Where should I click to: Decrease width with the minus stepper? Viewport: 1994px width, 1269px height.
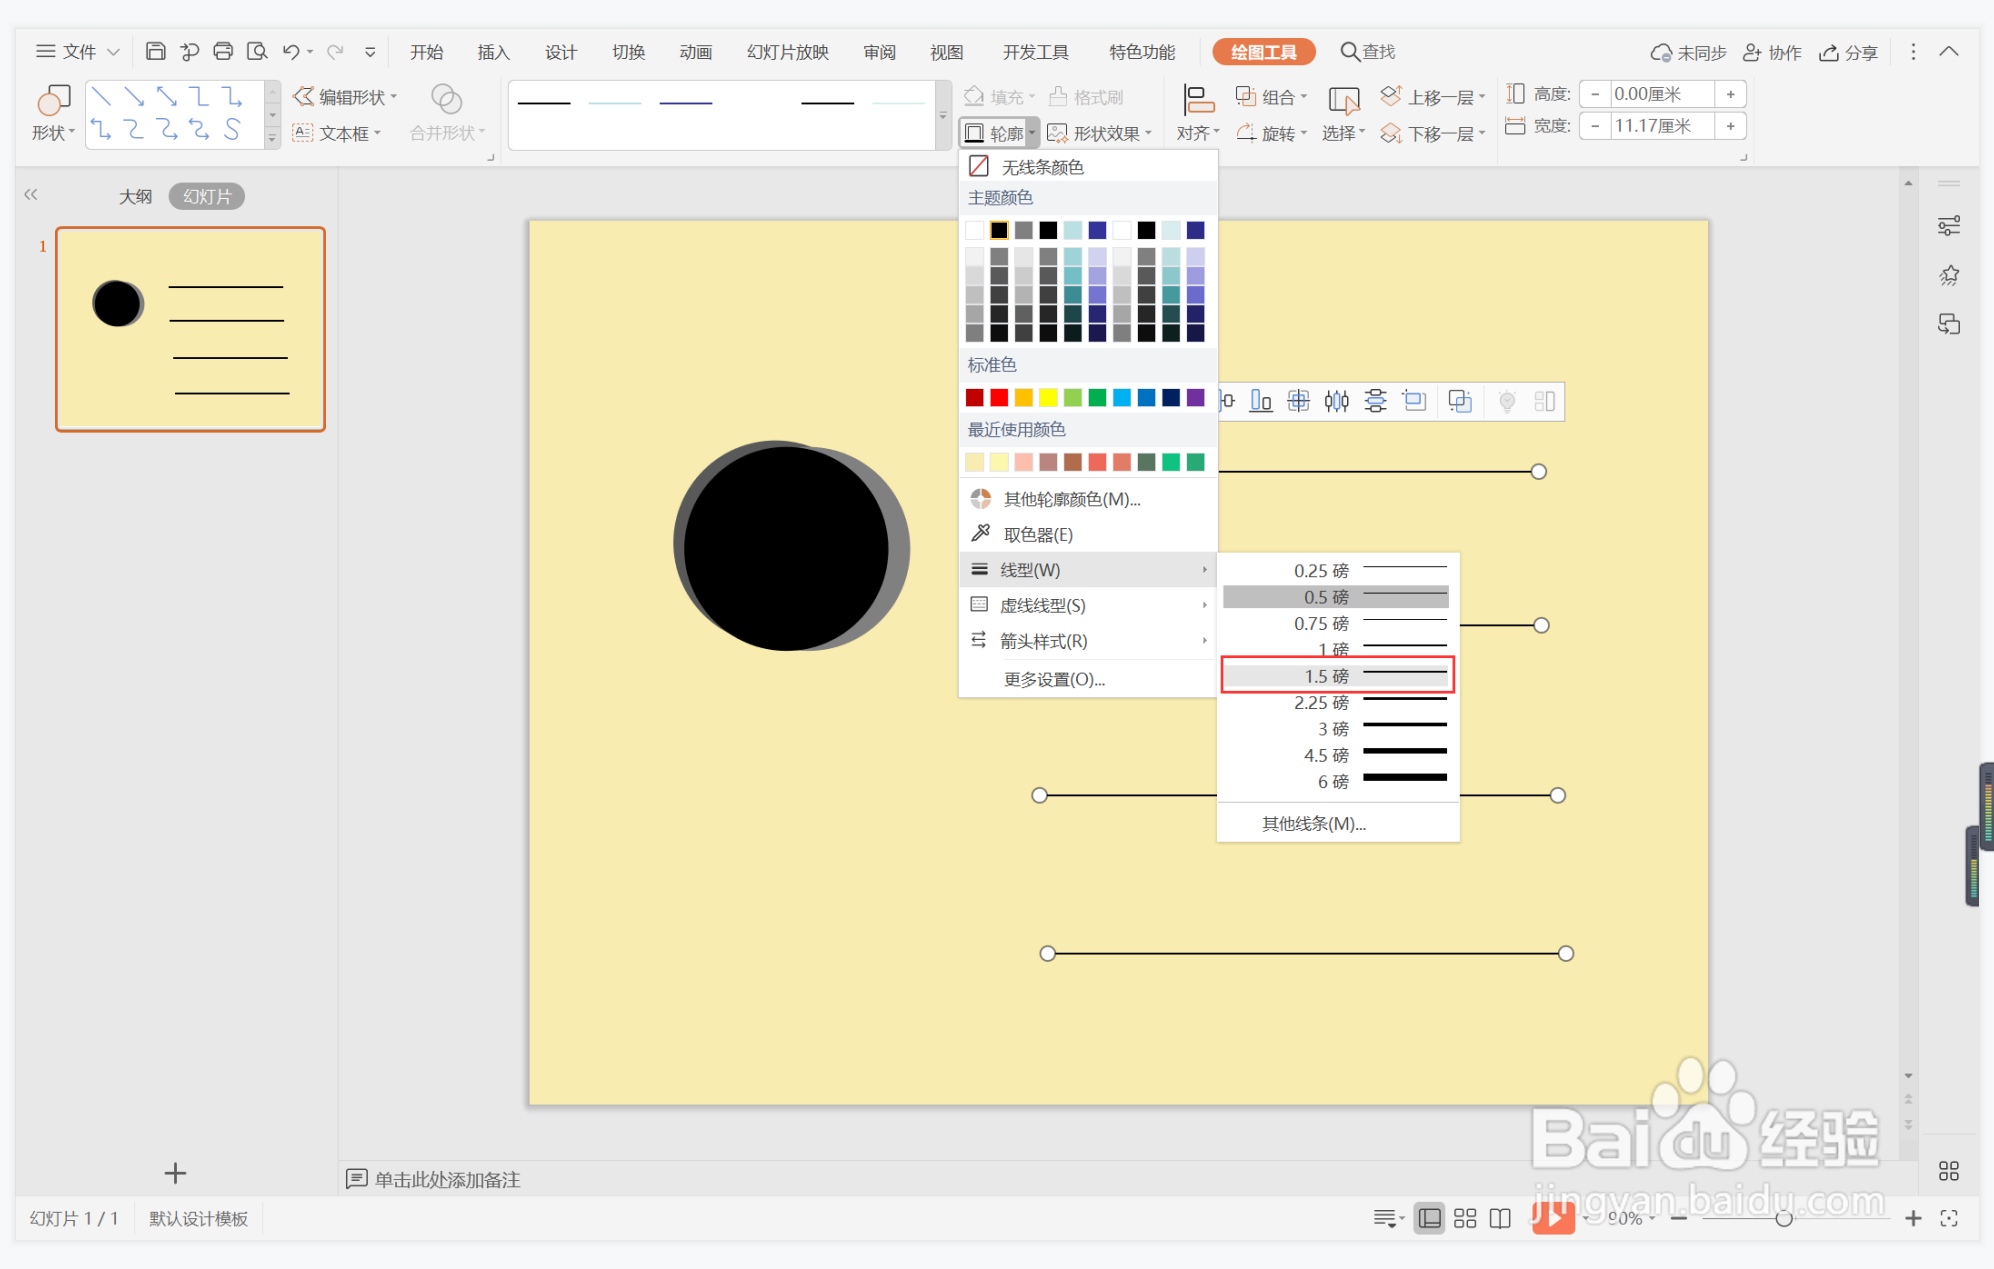1595,126
